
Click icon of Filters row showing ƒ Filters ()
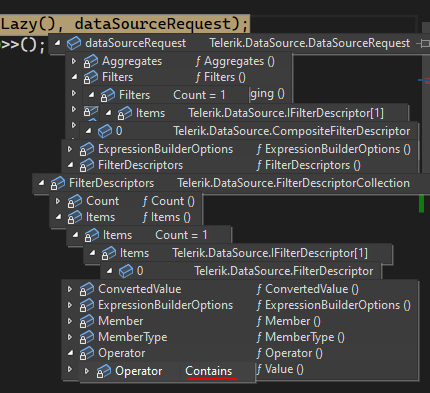91,78
